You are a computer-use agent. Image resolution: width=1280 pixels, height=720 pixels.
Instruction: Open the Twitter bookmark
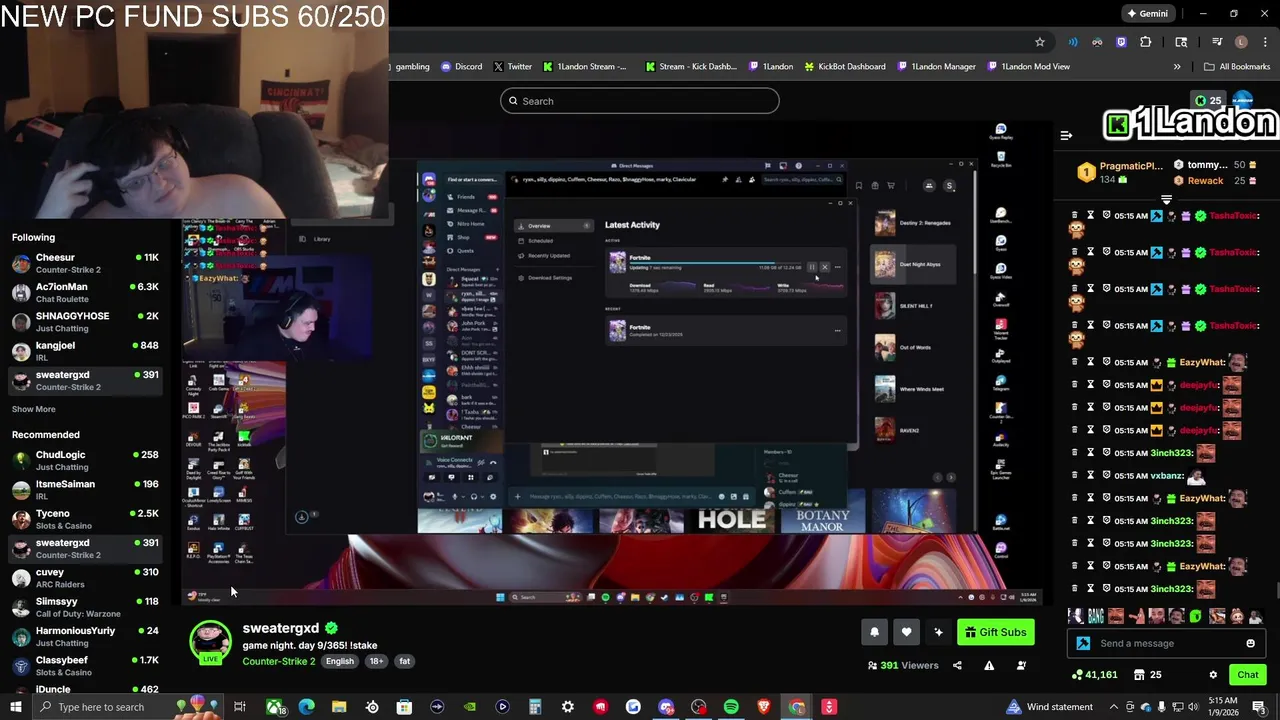pyautogui.click(x=513, y=67)
